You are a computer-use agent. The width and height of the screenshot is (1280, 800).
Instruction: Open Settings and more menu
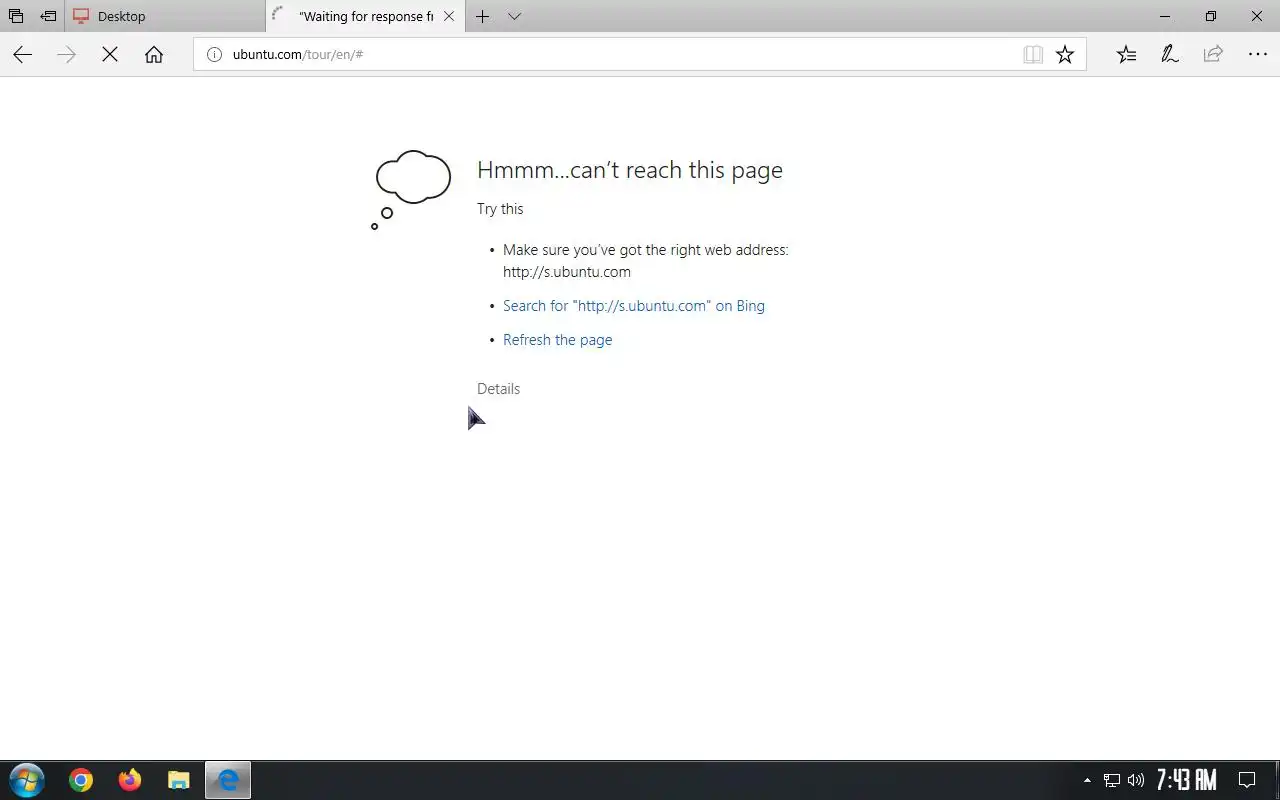tap(1257, 55)
